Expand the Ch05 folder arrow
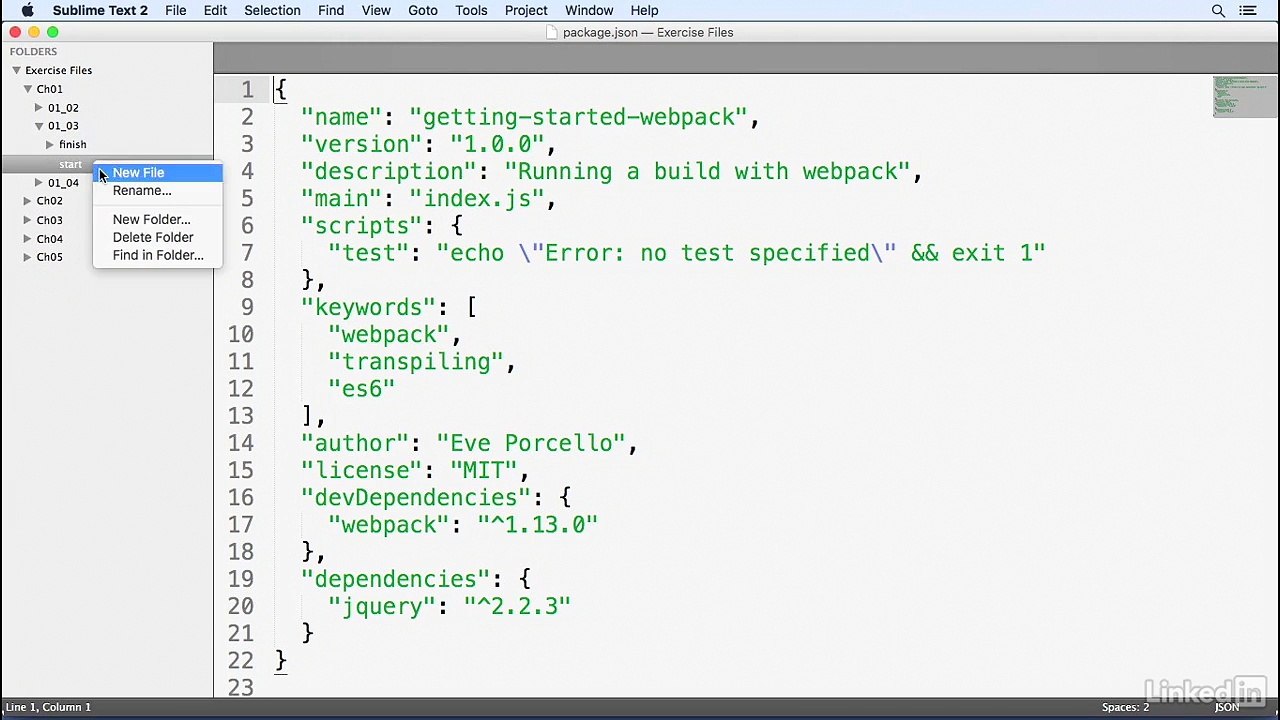 click(x=28, y=257)
